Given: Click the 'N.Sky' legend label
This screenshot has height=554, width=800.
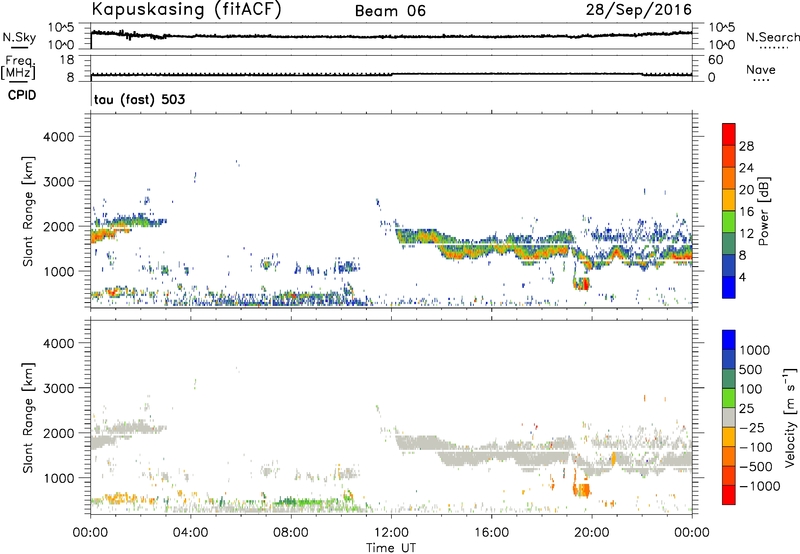Looking at the screenshot, I should (x=19, y=37).
